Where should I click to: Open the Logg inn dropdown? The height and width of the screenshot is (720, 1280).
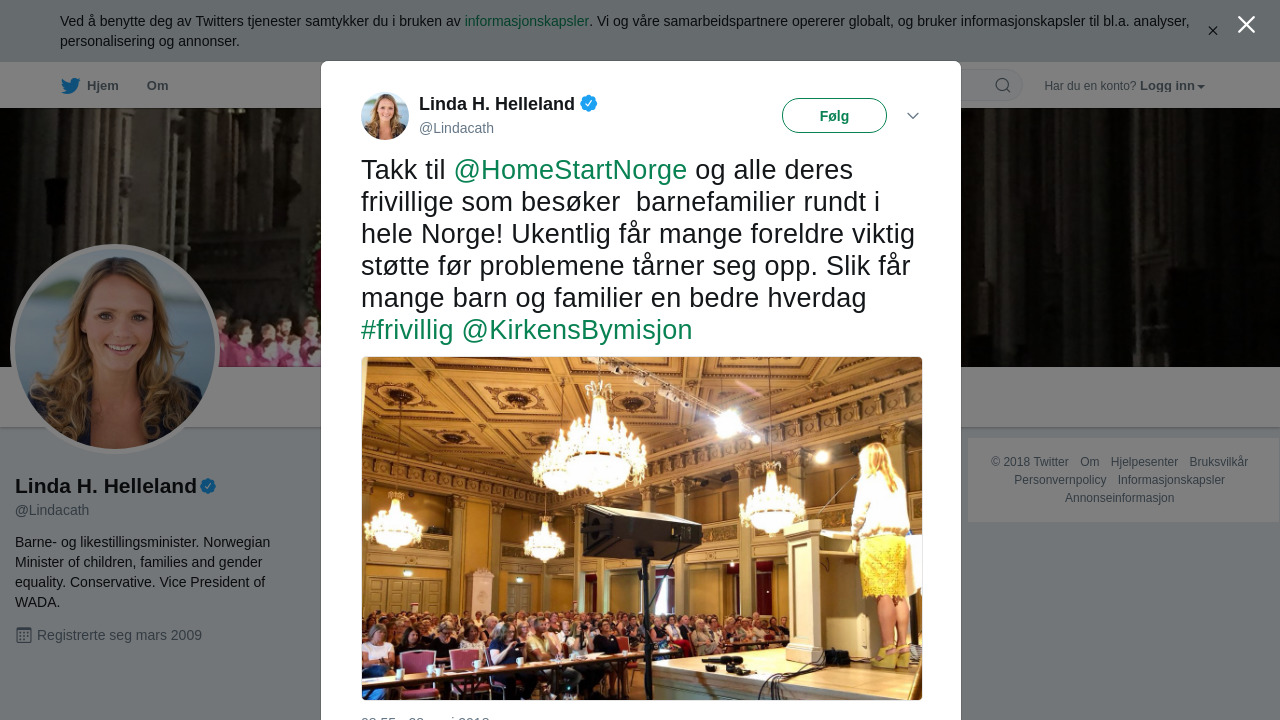click(1172, 86)
